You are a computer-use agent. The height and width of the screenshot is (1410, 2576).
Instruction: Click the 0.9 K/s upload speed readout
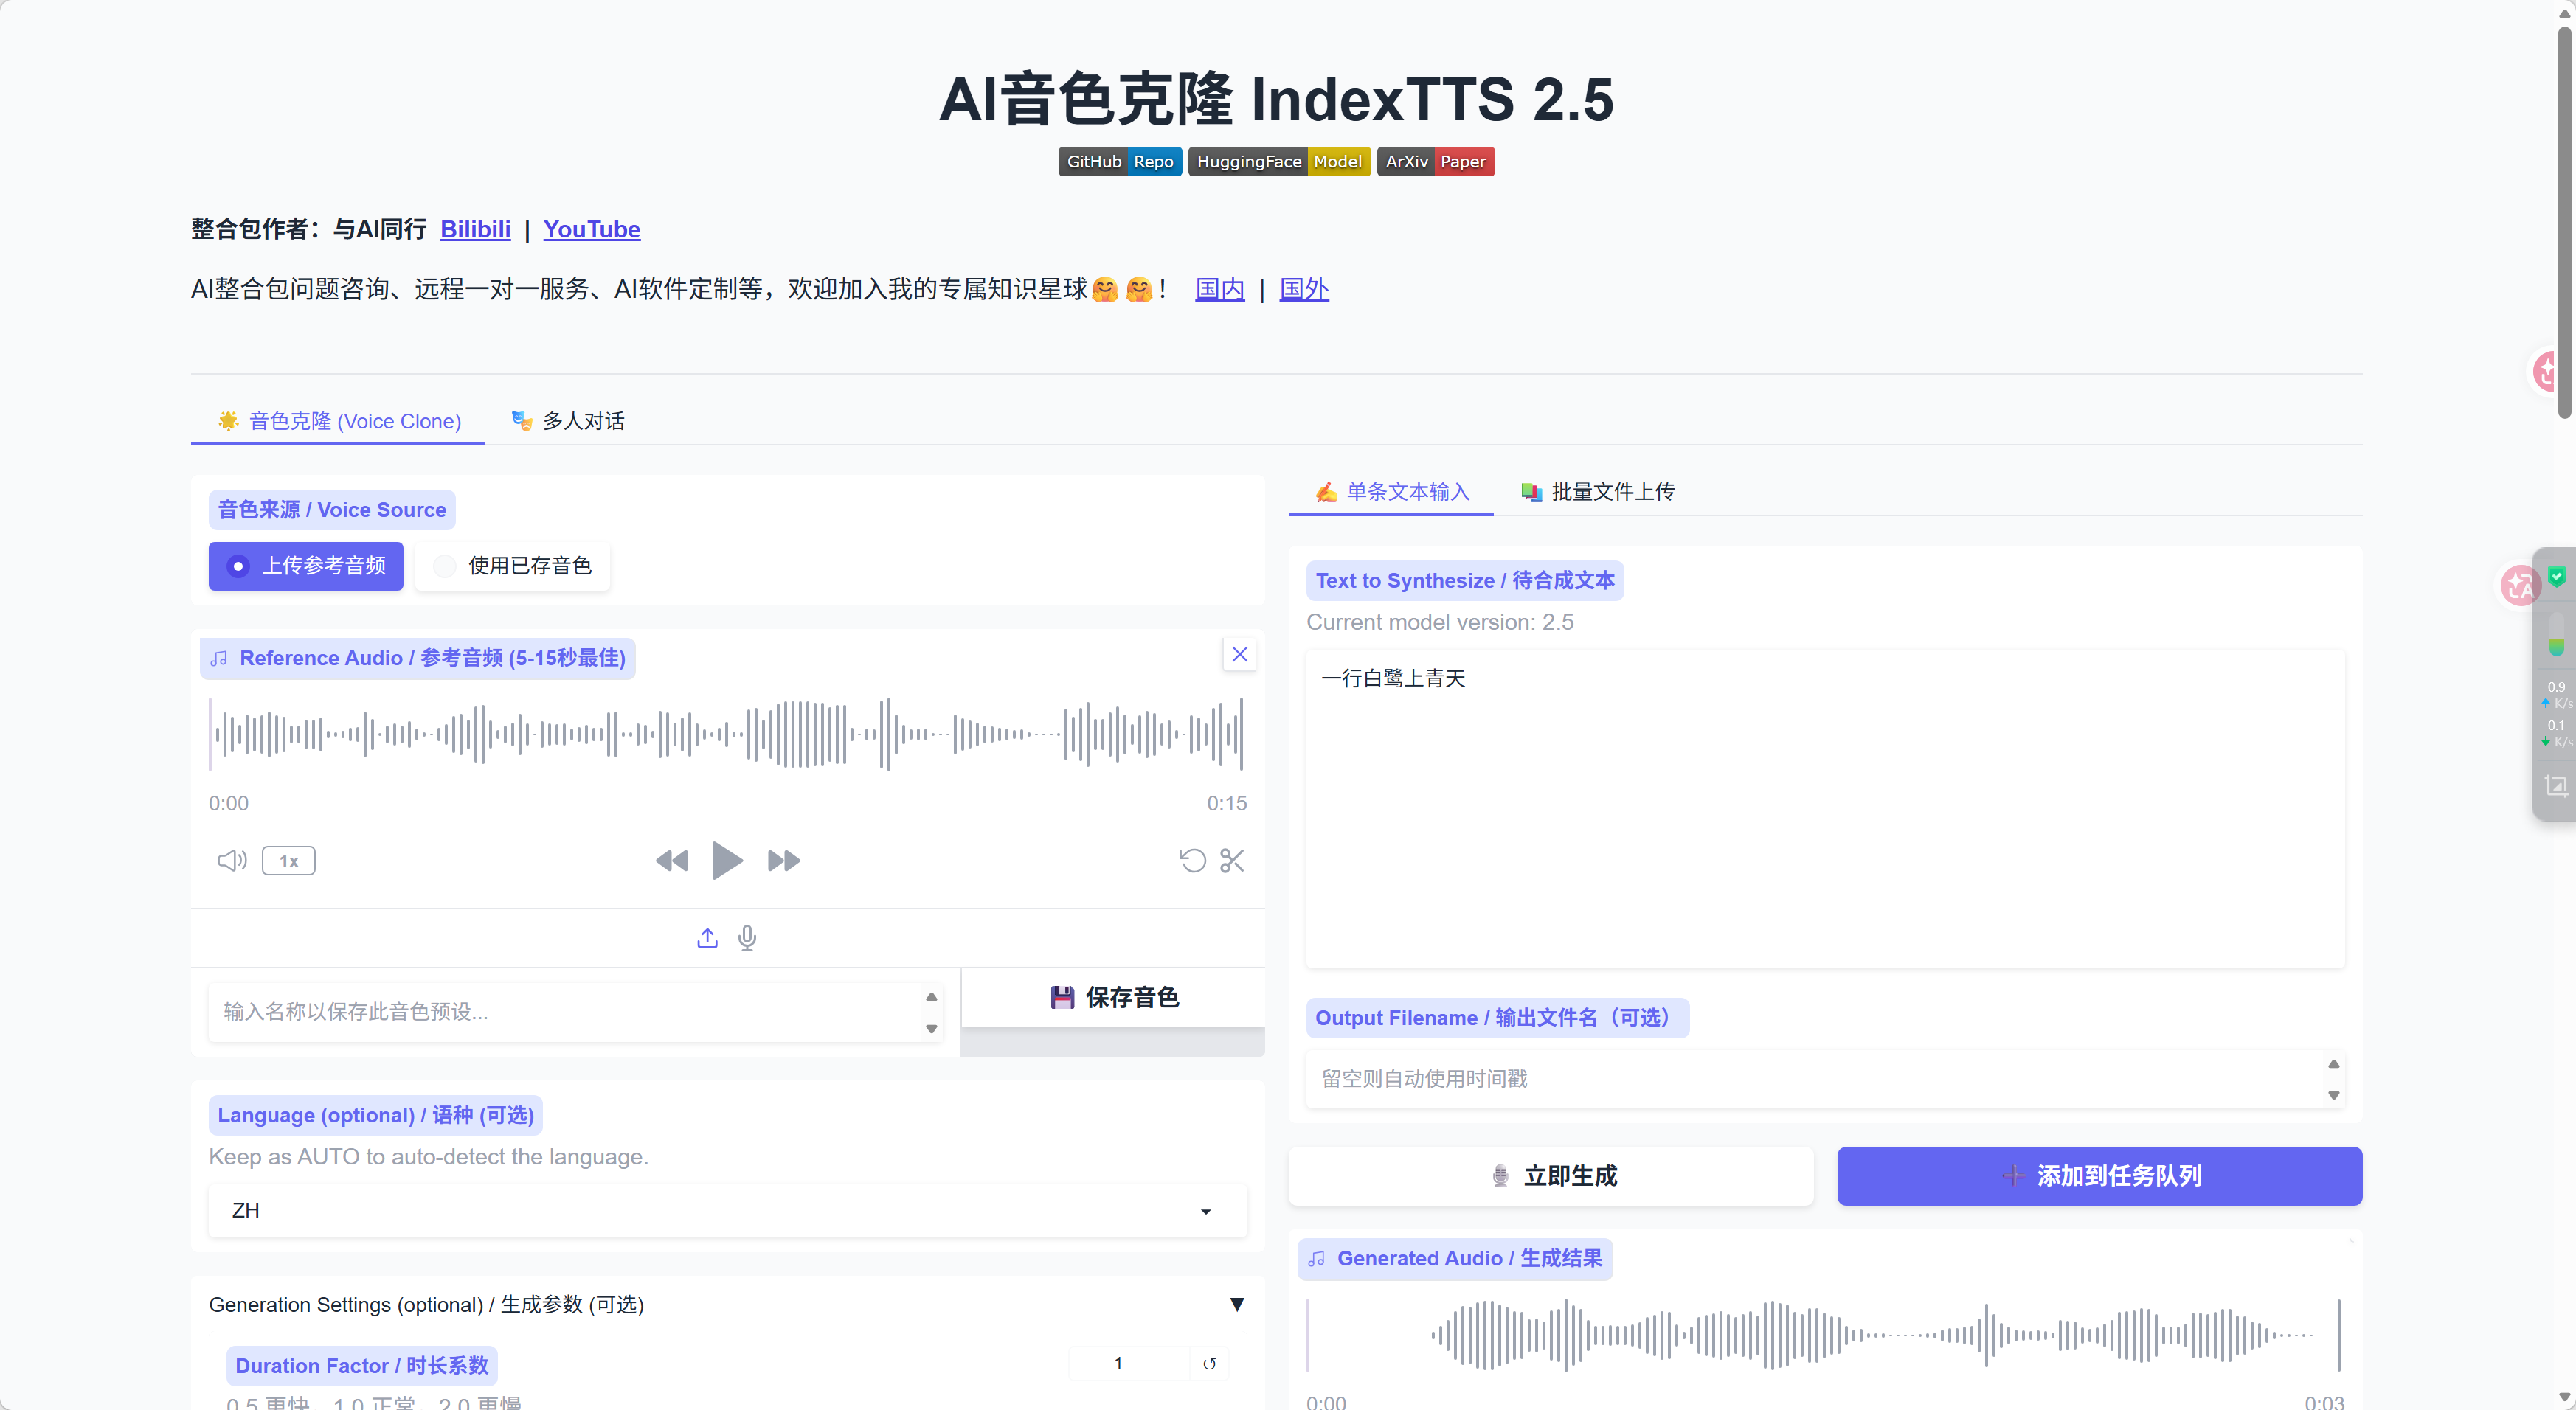pyautogui.click(x=2557, y=695)
